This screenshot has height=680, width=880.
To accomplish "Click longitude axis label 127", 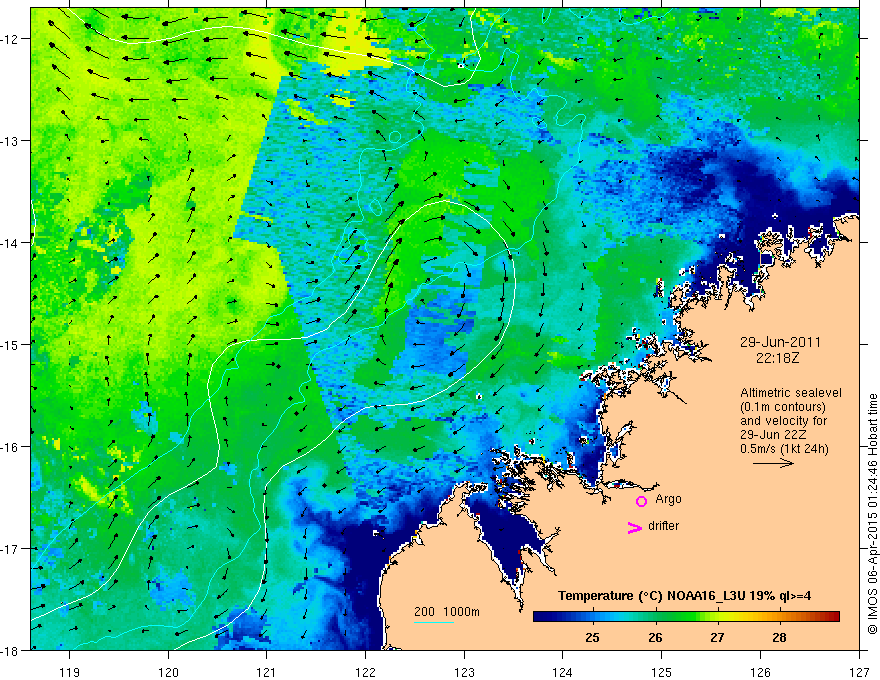I will coord(859,672).
